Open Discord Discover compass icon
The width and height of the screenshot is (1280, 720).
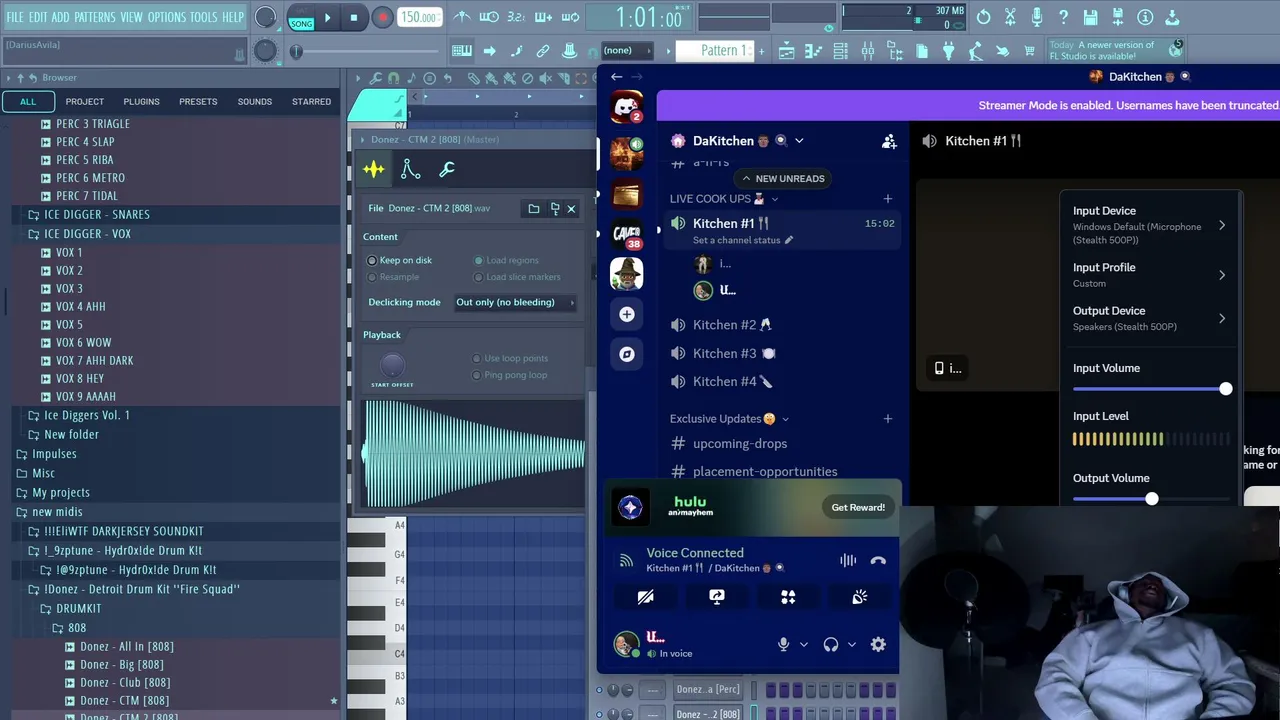point(627,354)
